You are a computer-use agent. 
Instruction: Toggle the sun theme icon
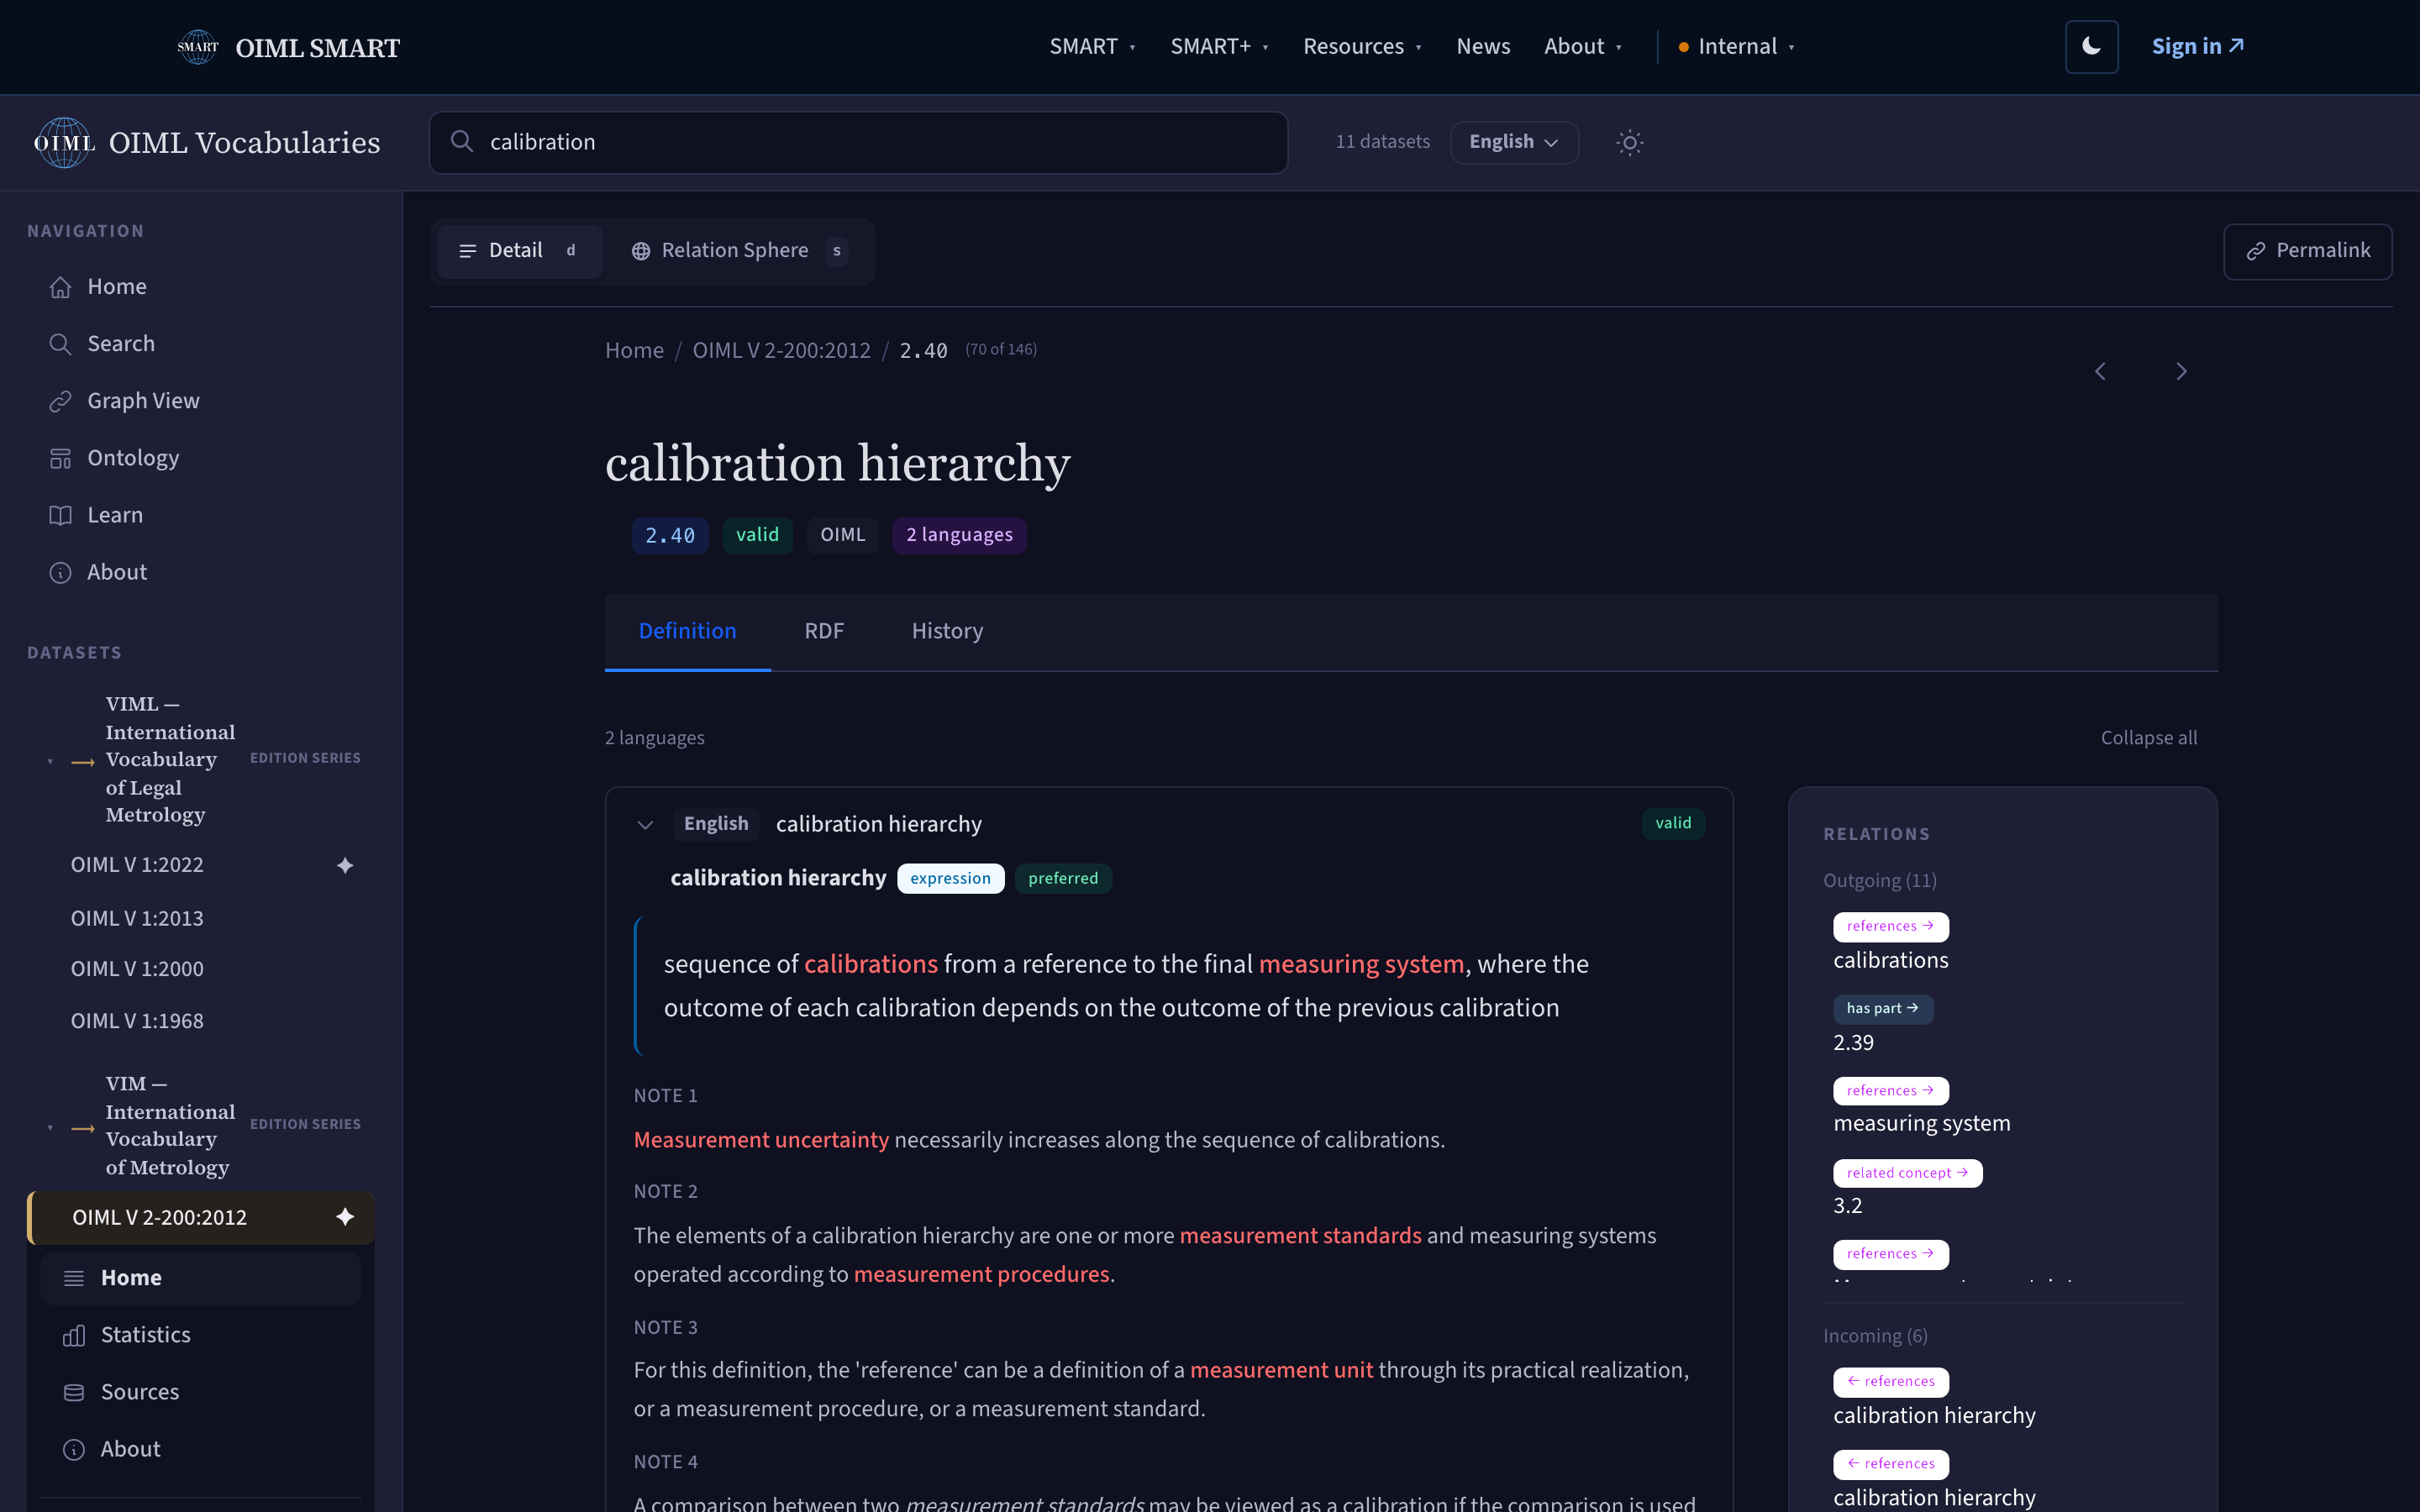point(1629,142)
